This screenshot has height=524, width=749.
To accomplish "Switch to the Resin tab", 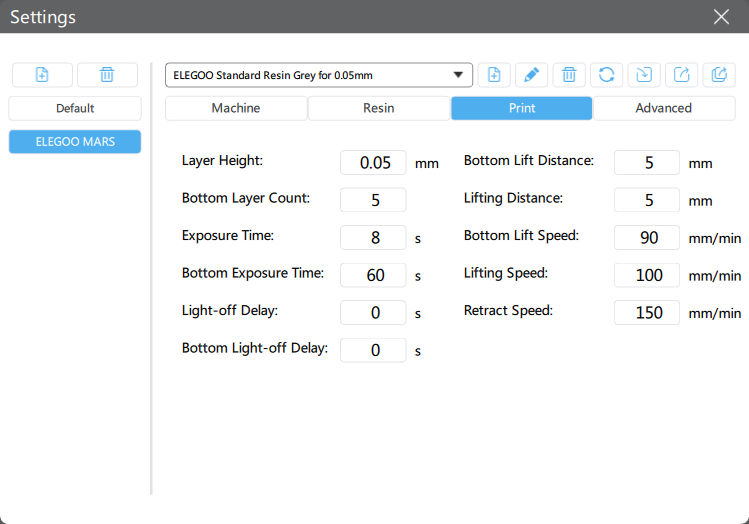I will (379, 108).
